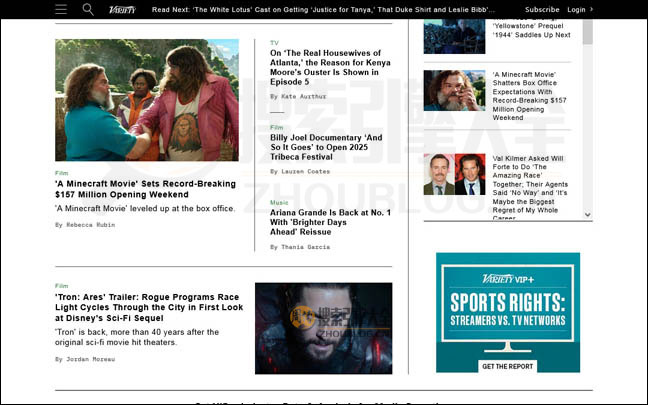This screenshot has width=648, height=405.
Task: Open Val Kilmer Will Forte sidebar story
Action: [530, 188]
